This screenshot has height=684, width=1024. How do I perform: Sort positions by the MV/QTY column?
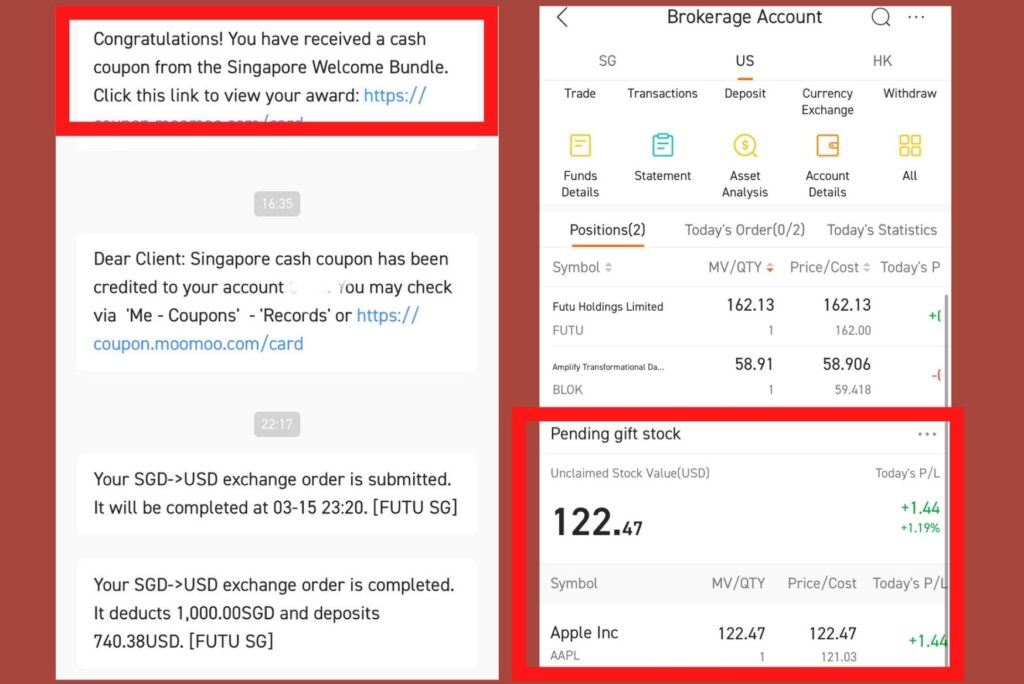[741, 267]
